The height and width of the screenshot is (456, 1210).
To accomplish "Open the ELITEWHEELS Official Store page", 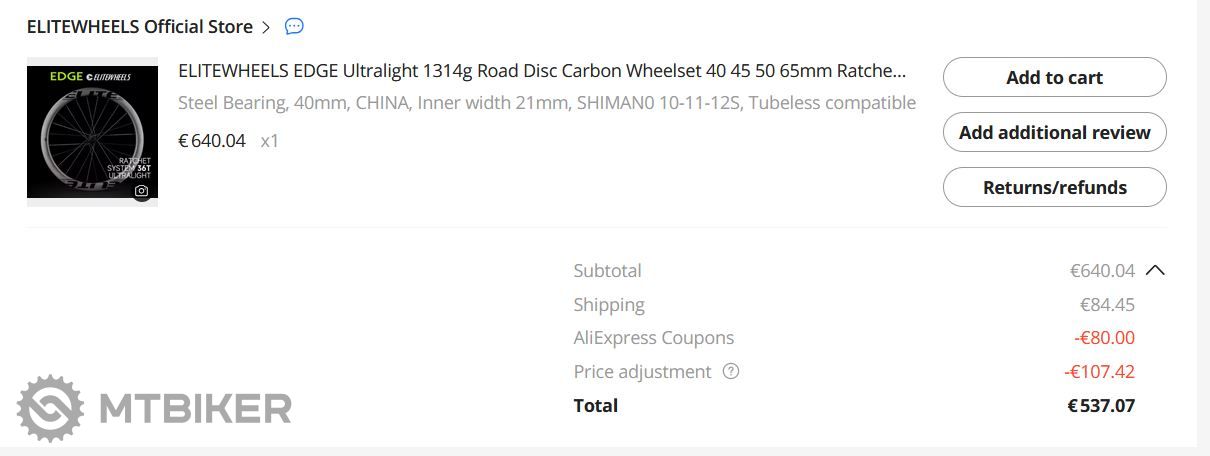I will (x=139, y=27).
